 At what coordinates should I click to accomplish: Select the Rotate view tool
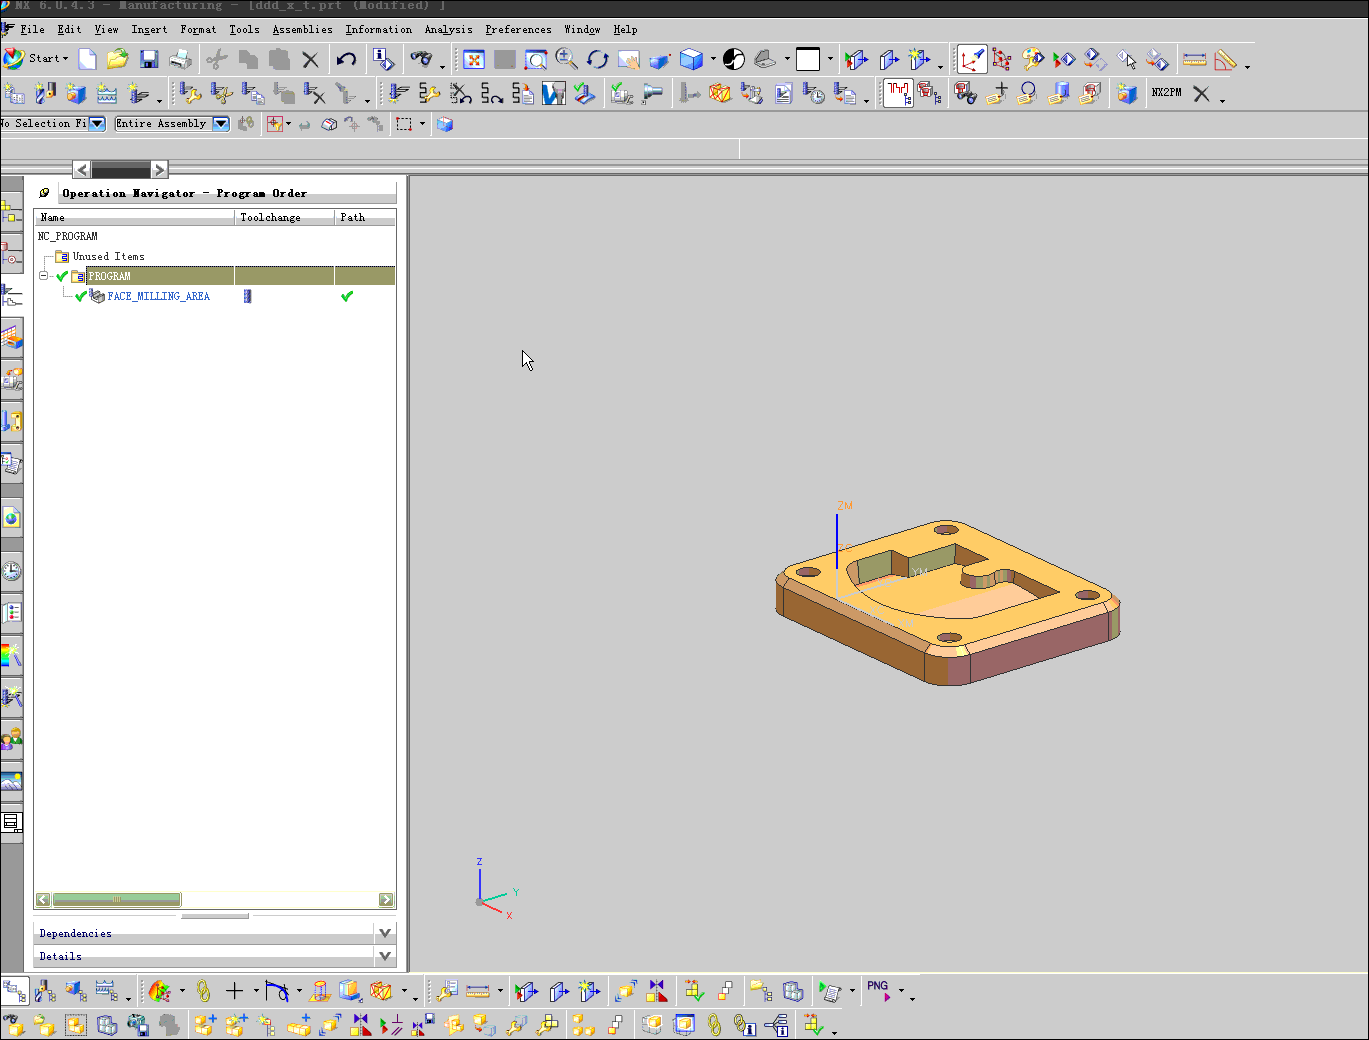(597, 60)
